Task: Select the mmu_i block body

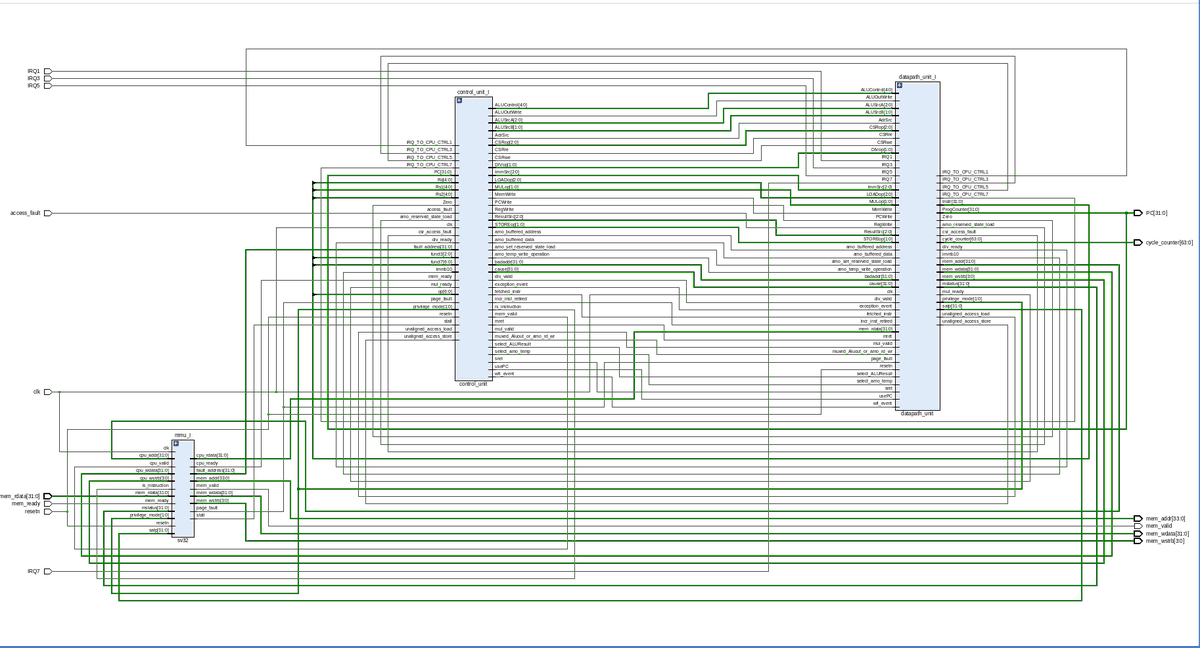Action: pos(182,488)
